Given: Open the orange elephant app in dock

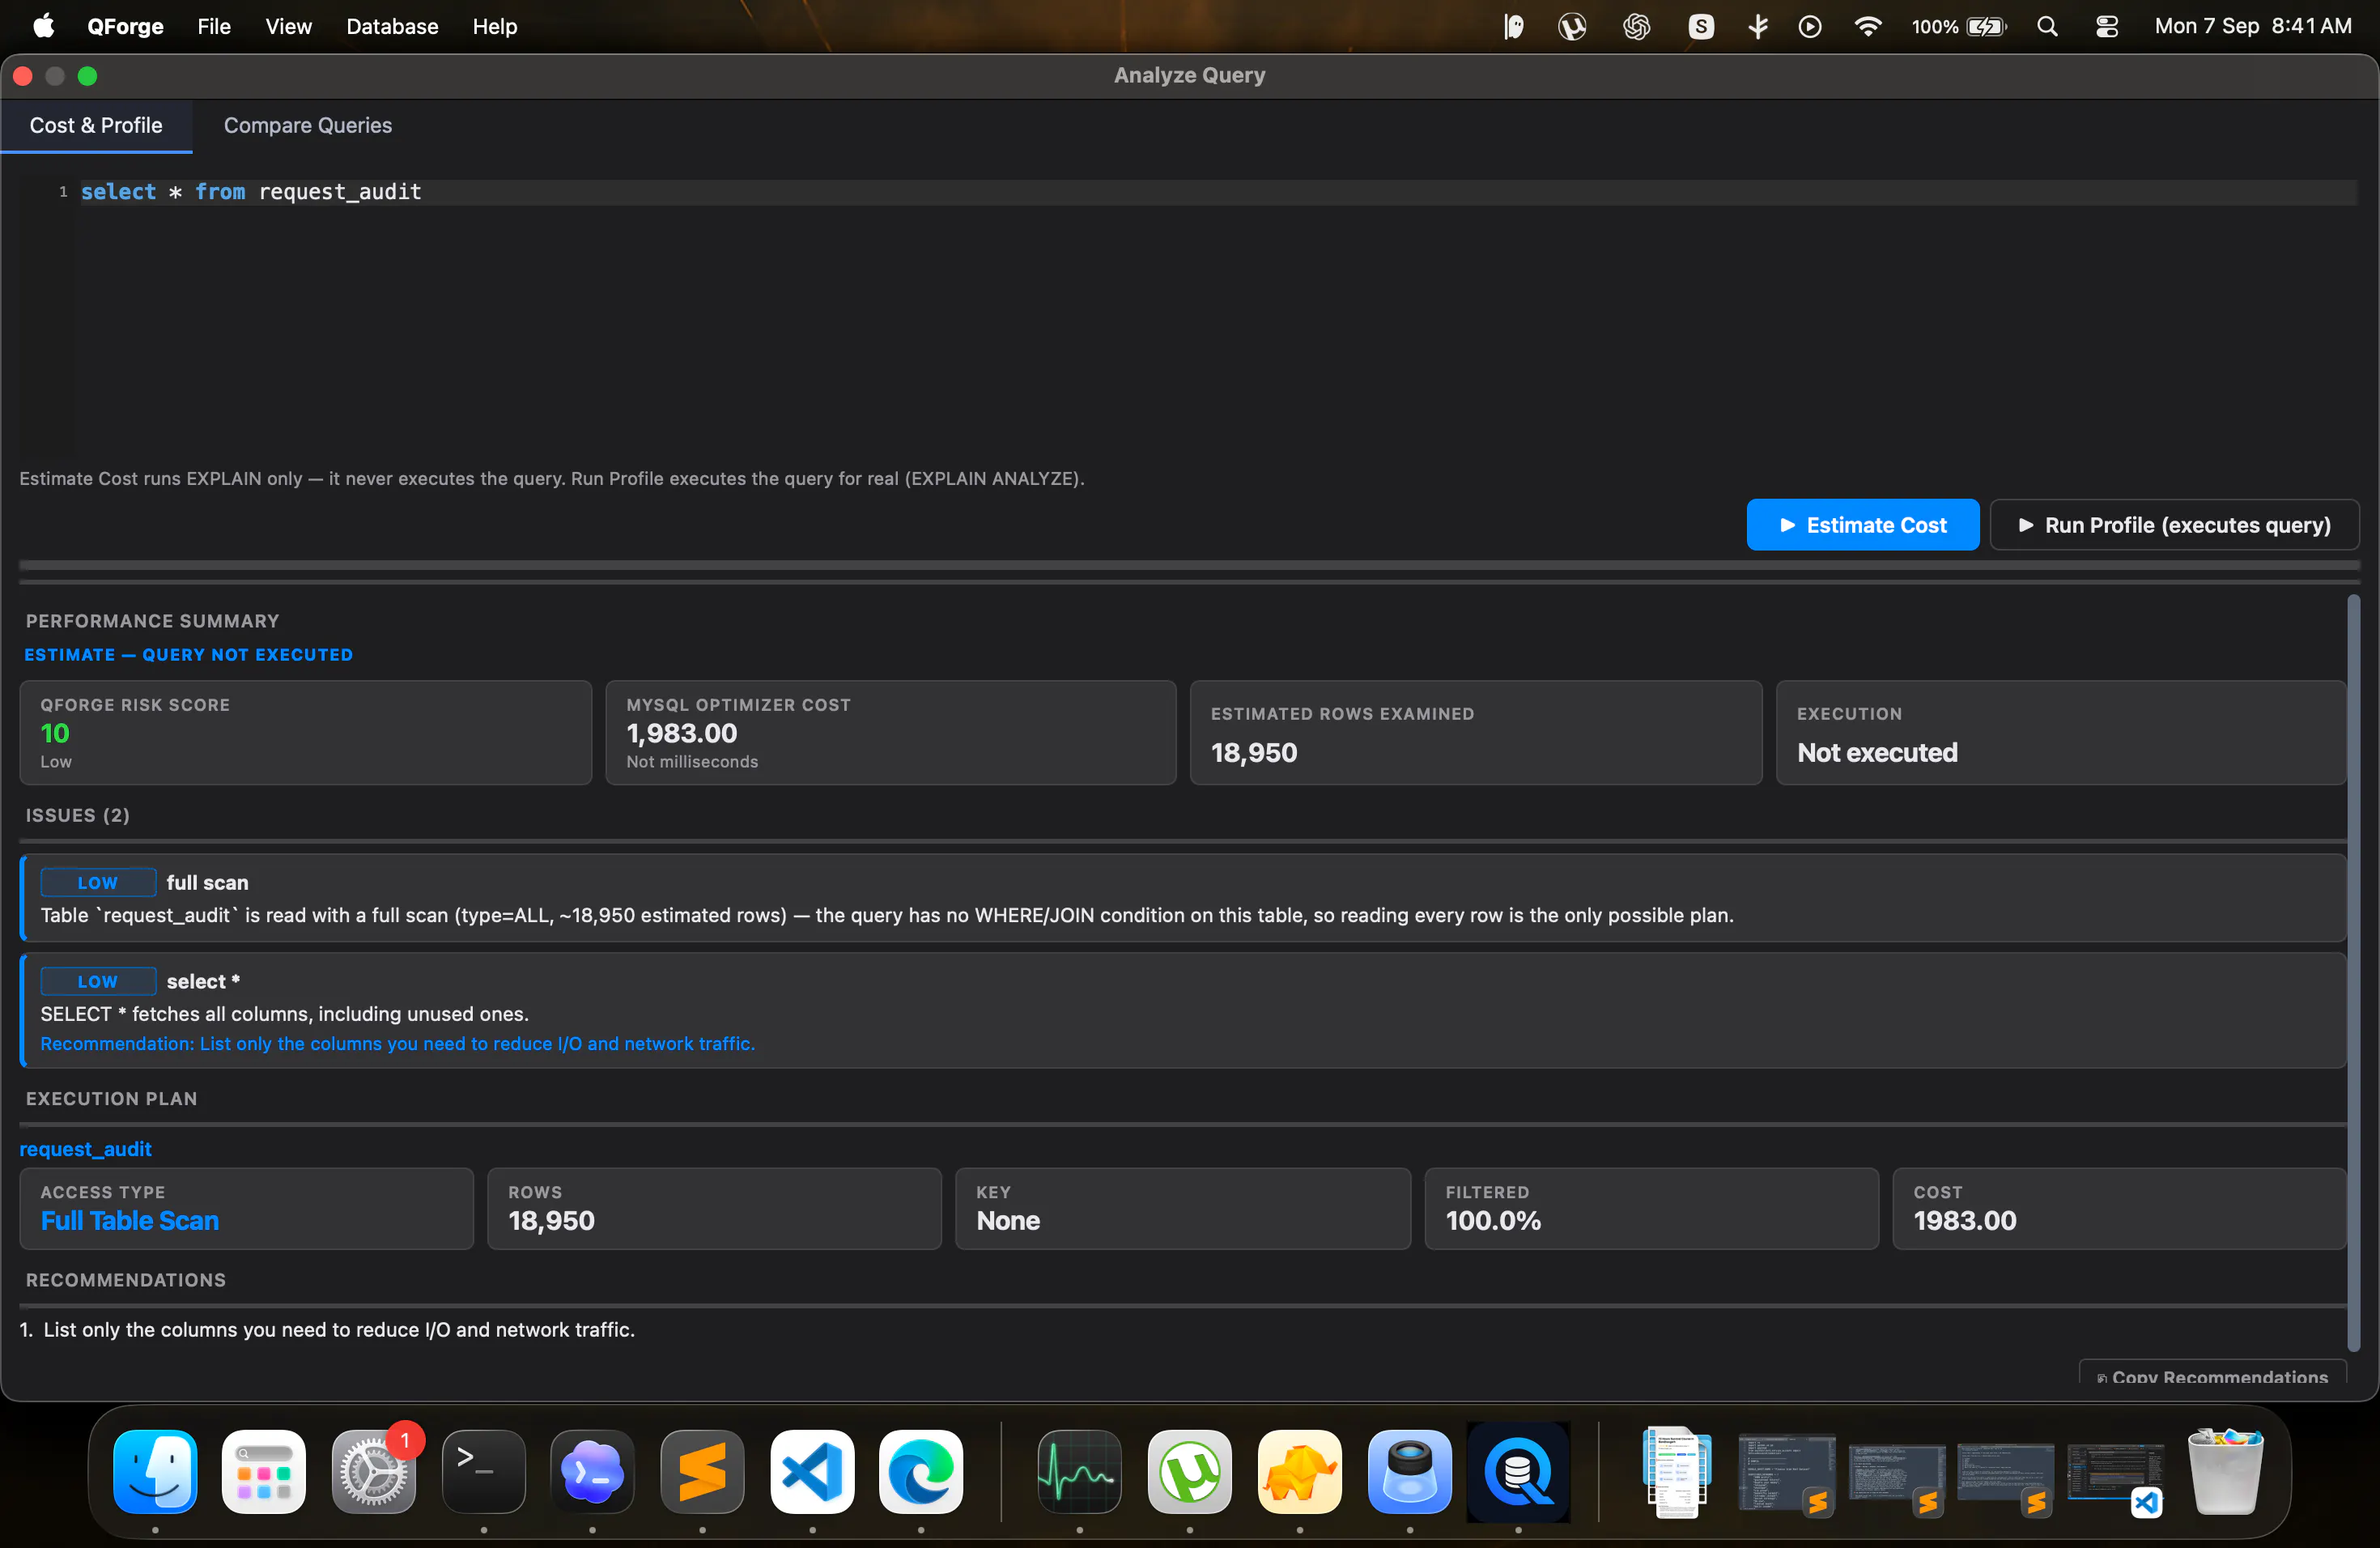Looking at the screenshot, I should pos(1299,1471).
